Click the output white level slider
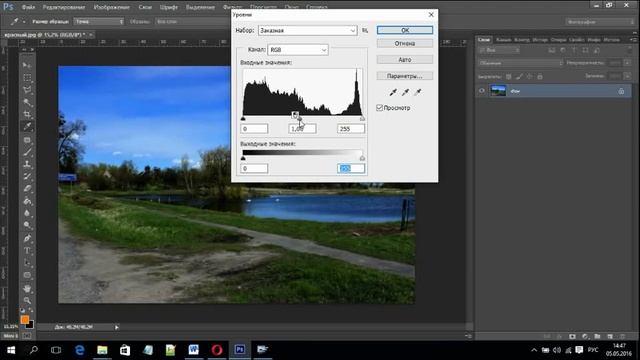 pos(362,158)
